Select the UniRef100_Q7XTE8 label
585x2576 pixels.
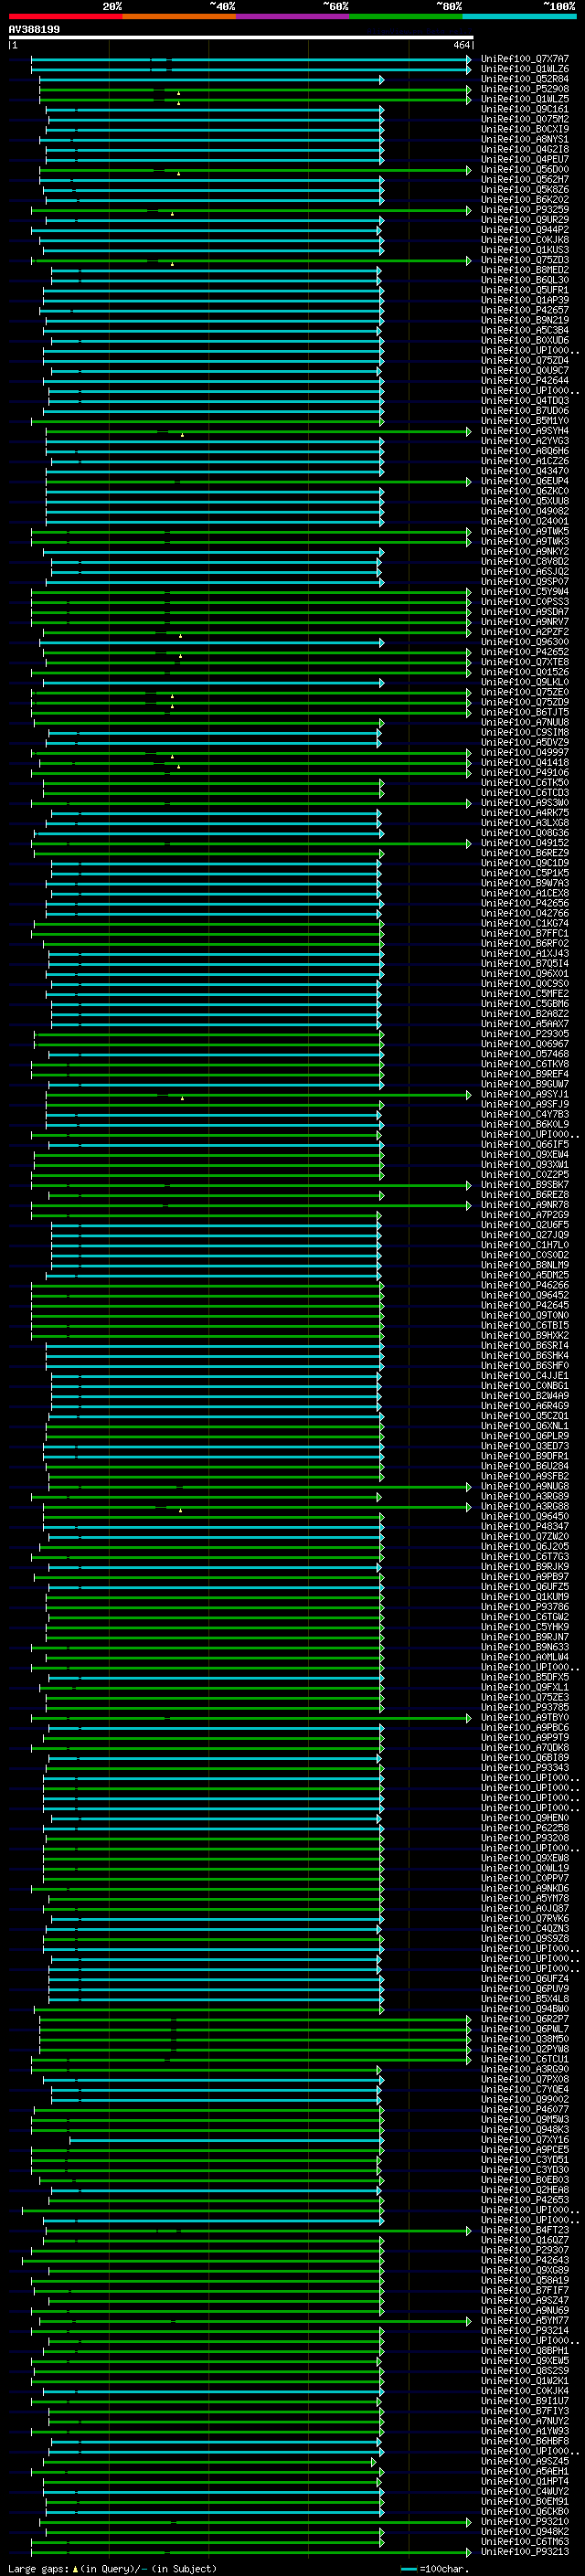click(525, 662)
